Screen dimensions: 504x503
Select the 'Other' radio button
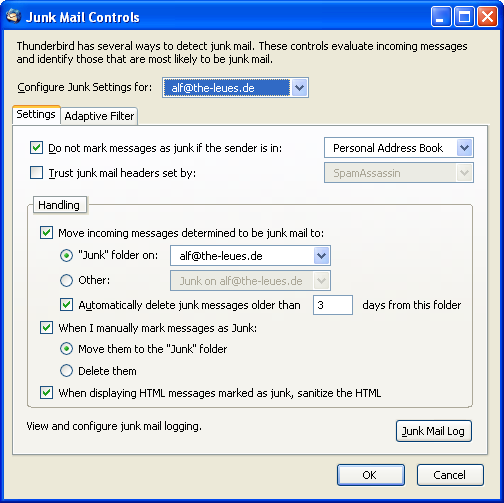click(66, 280)
